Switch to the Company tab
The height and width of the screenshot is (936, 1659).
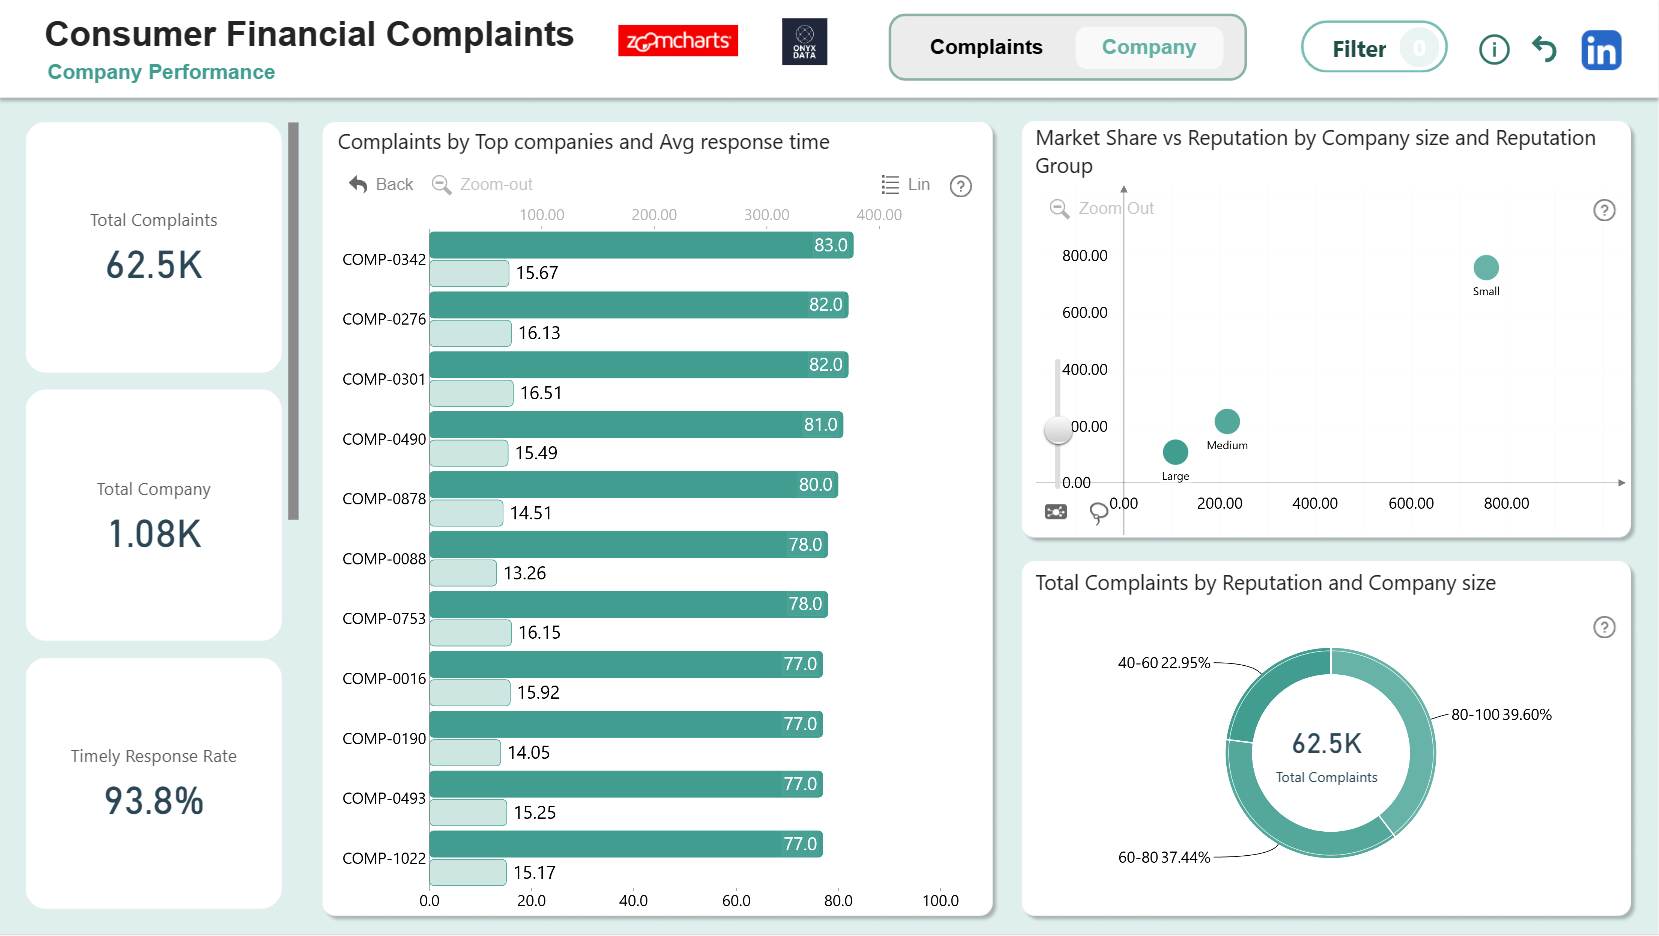click(x=1149, y=47)
